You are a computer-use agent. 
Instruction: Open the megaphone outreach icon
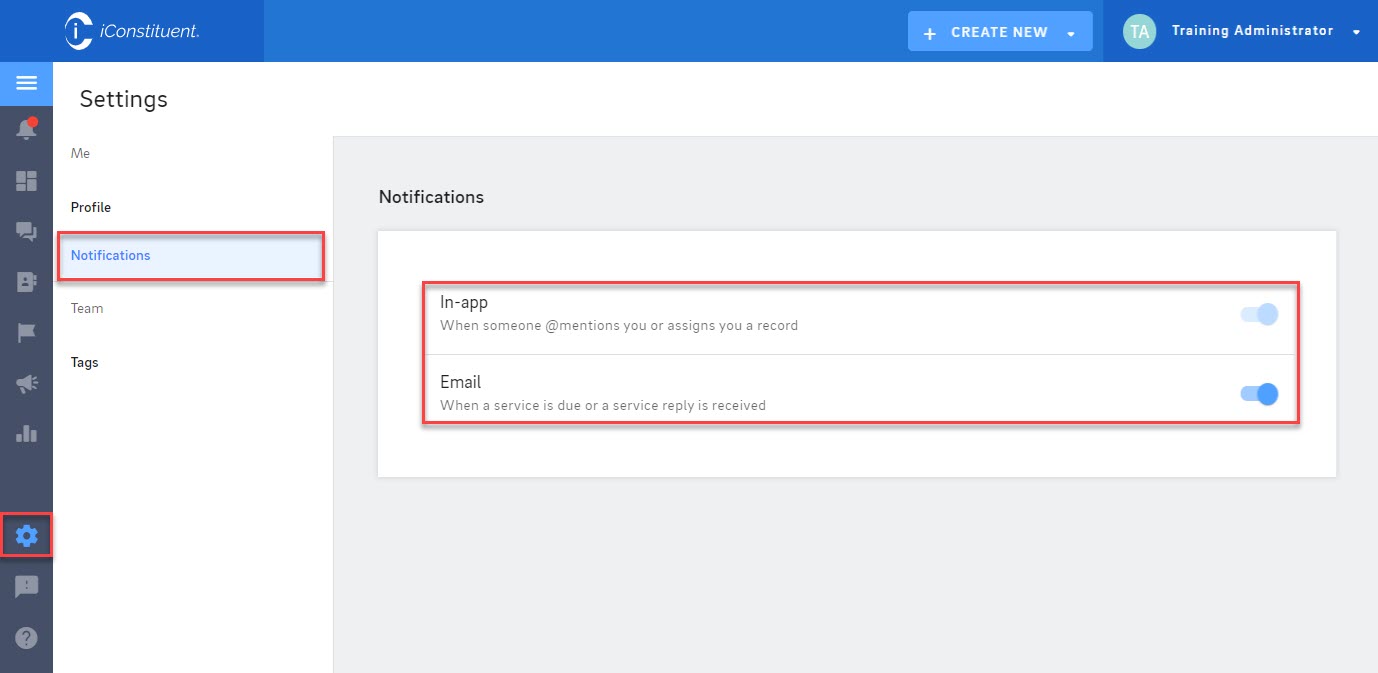click(26, 384)
